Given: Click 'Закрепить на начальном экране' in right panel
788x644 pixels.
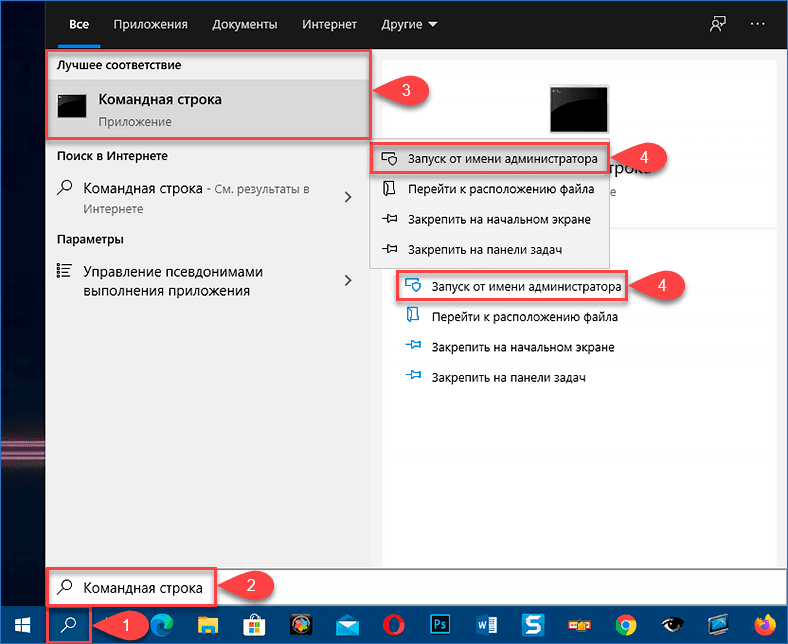Looking at the screenshot, I should pos(523,347).
